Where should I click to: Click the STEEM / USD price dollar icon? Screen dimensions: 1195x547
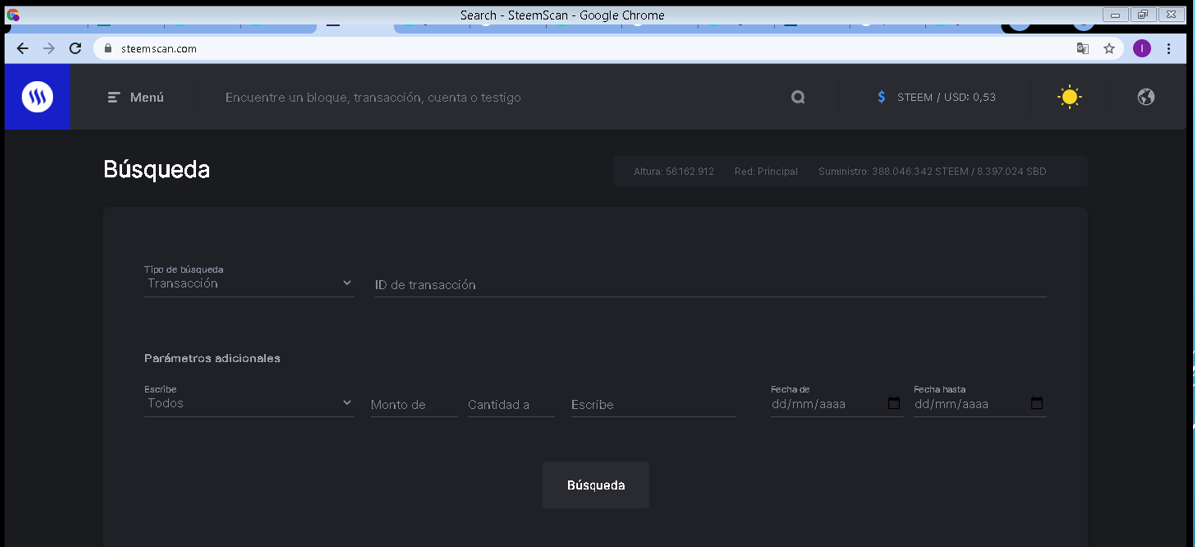(x=881, y=98)
